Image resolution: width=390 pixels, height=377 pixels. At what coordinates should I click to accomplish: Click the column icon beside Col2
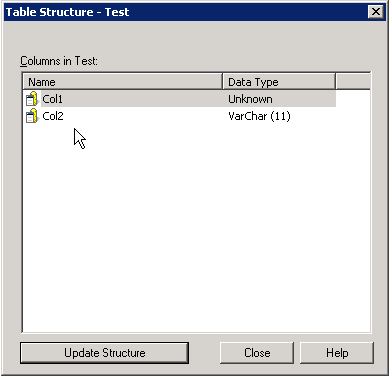32,116
